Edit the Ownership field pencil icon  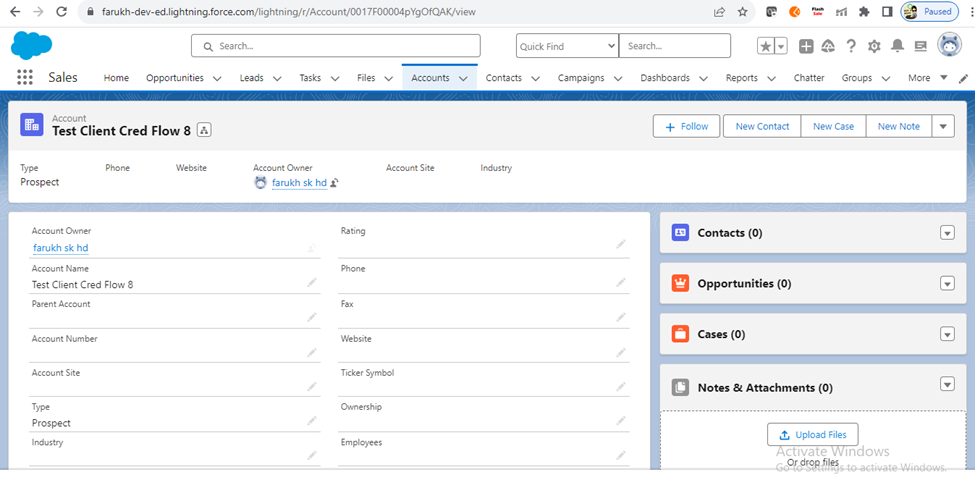point(621,421)
